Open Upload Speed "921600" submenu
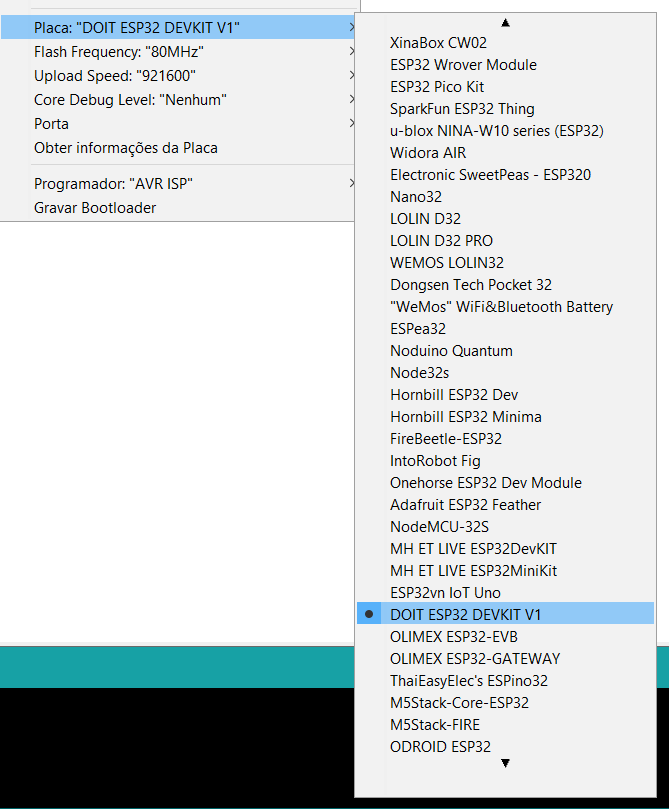Screen dimensions: 669x809 tap(178, 76)
